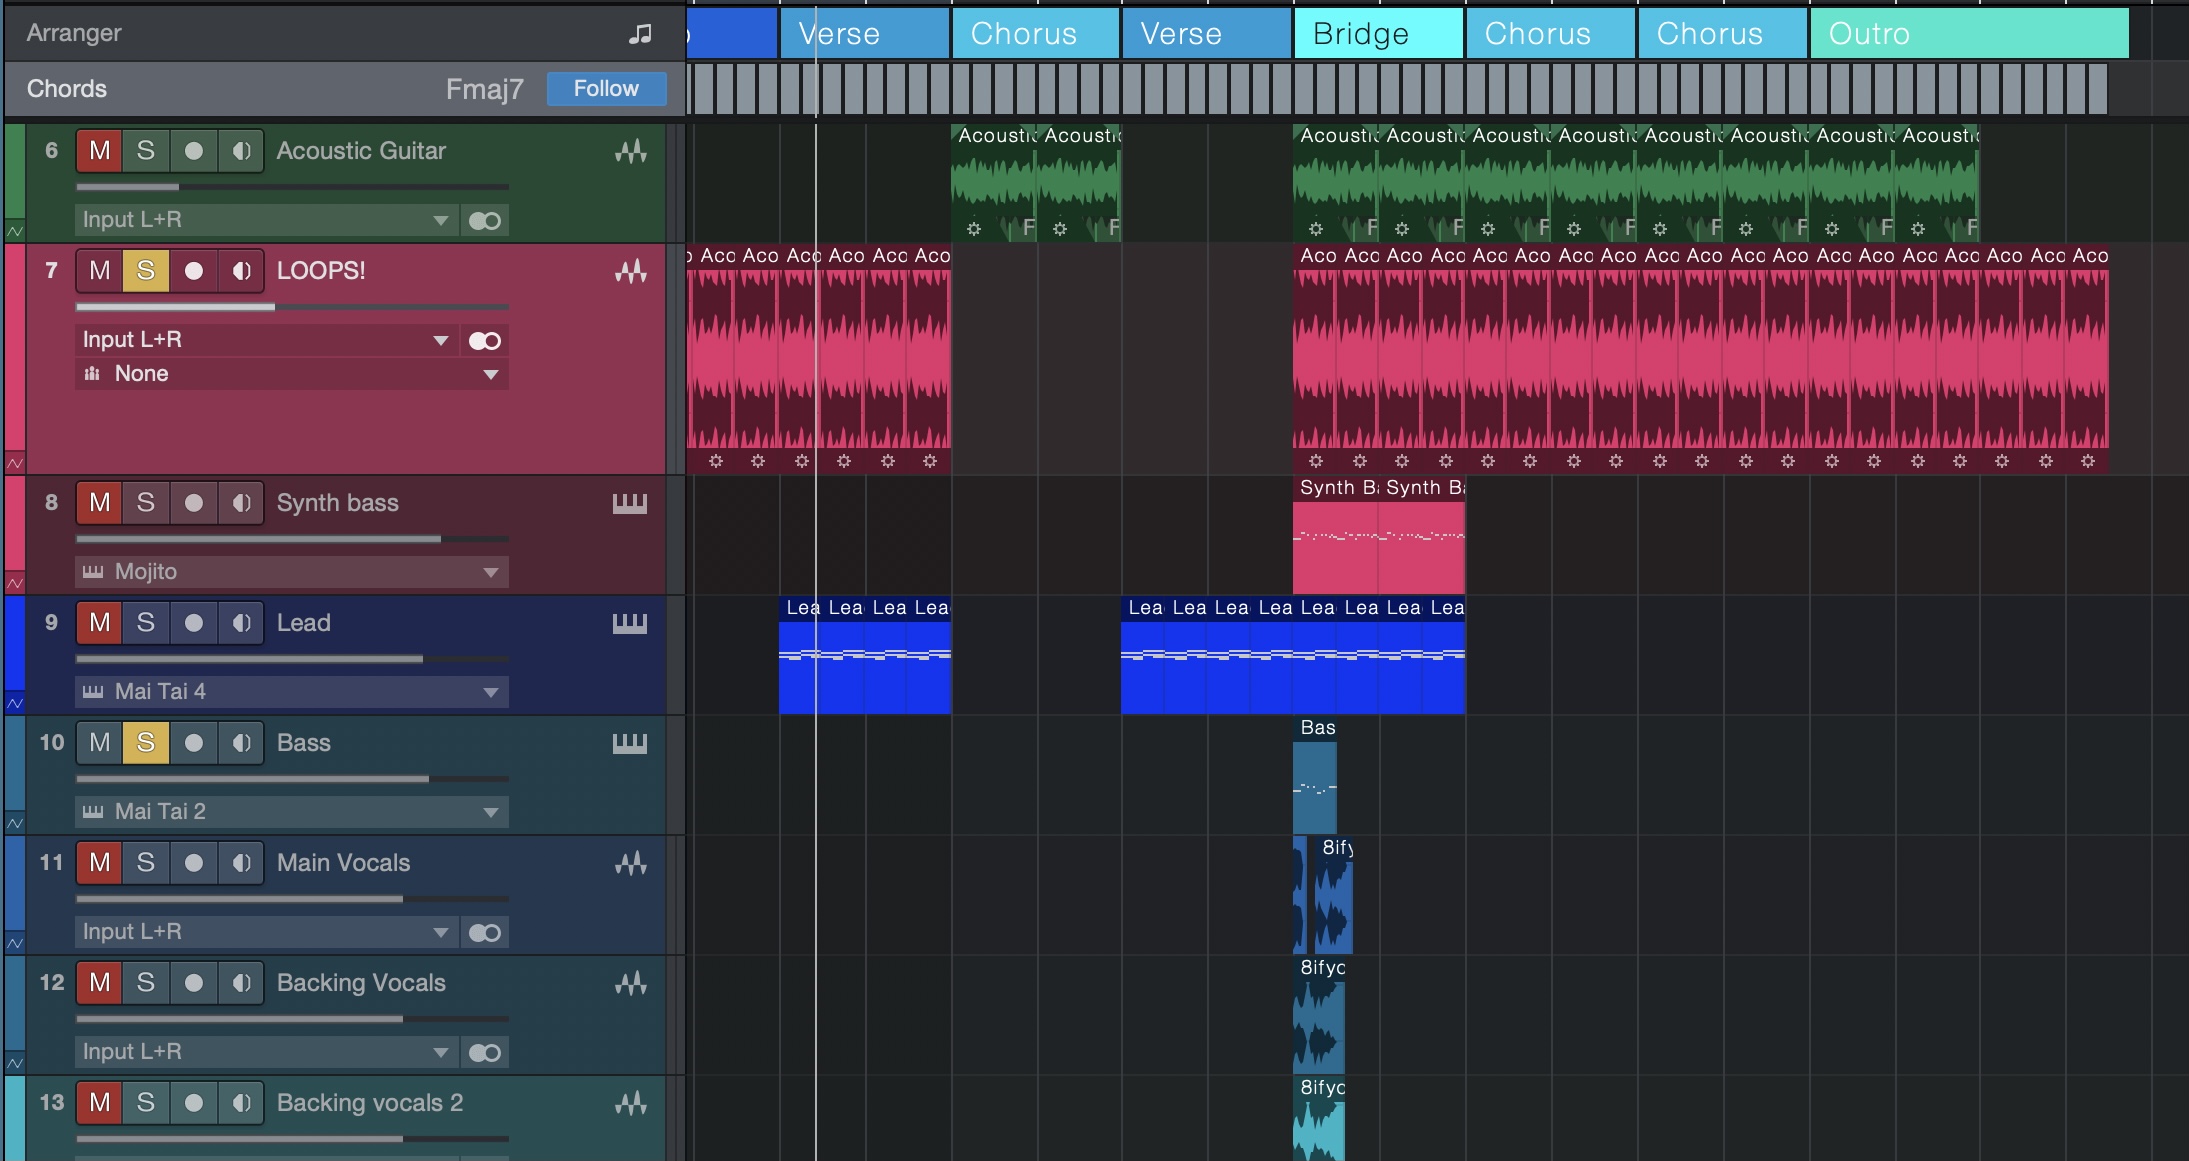Toggle stereo channel mode on Acoustic Guitar
Viewport: 2189px width, 1161px height.
[x=485, y=220]
